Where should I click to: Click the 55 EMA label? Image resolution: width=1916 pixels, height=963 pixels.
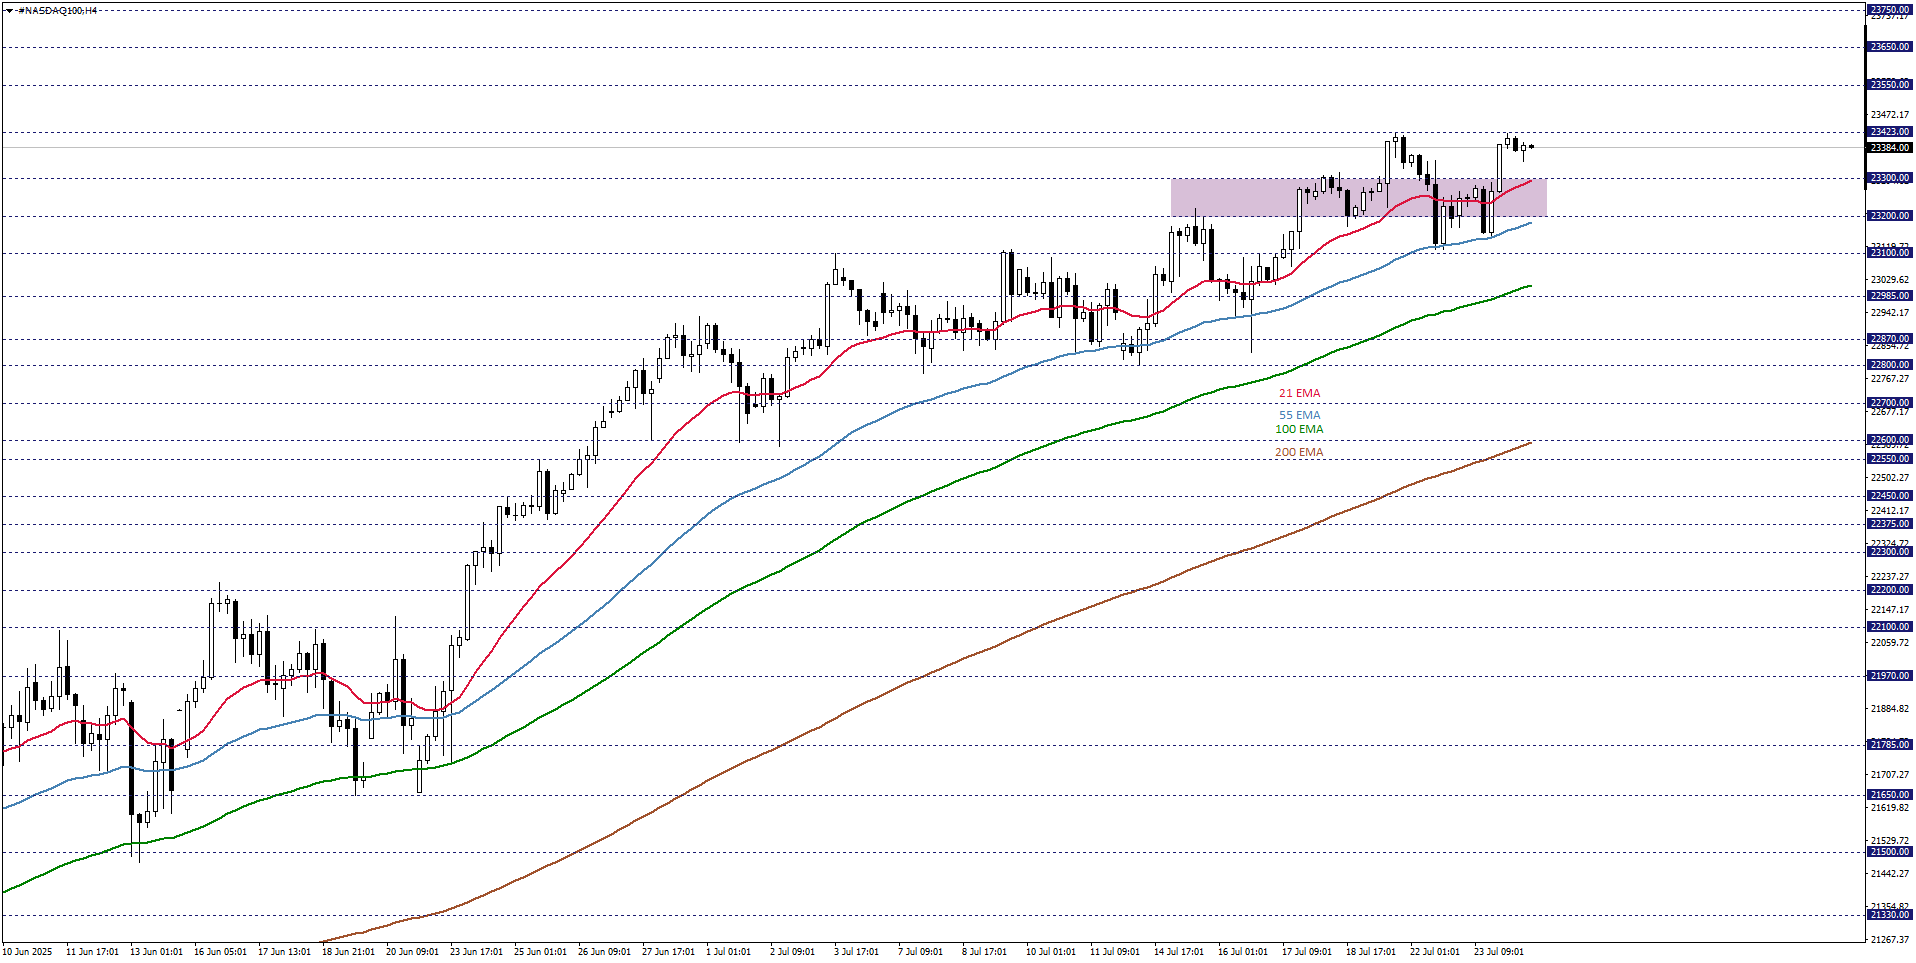(x=1299, y=415)
